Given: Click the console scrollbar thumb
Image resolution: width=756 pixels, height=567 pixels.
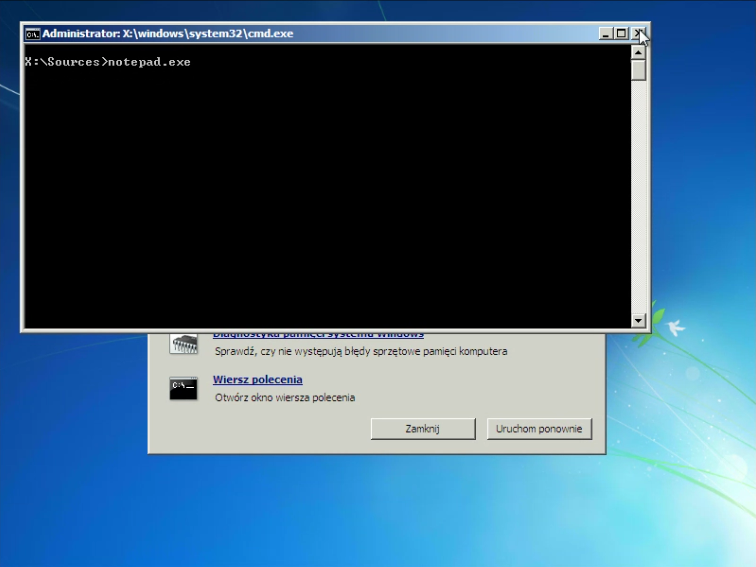Looking at the screenshot, I should [x=638, y=70].
